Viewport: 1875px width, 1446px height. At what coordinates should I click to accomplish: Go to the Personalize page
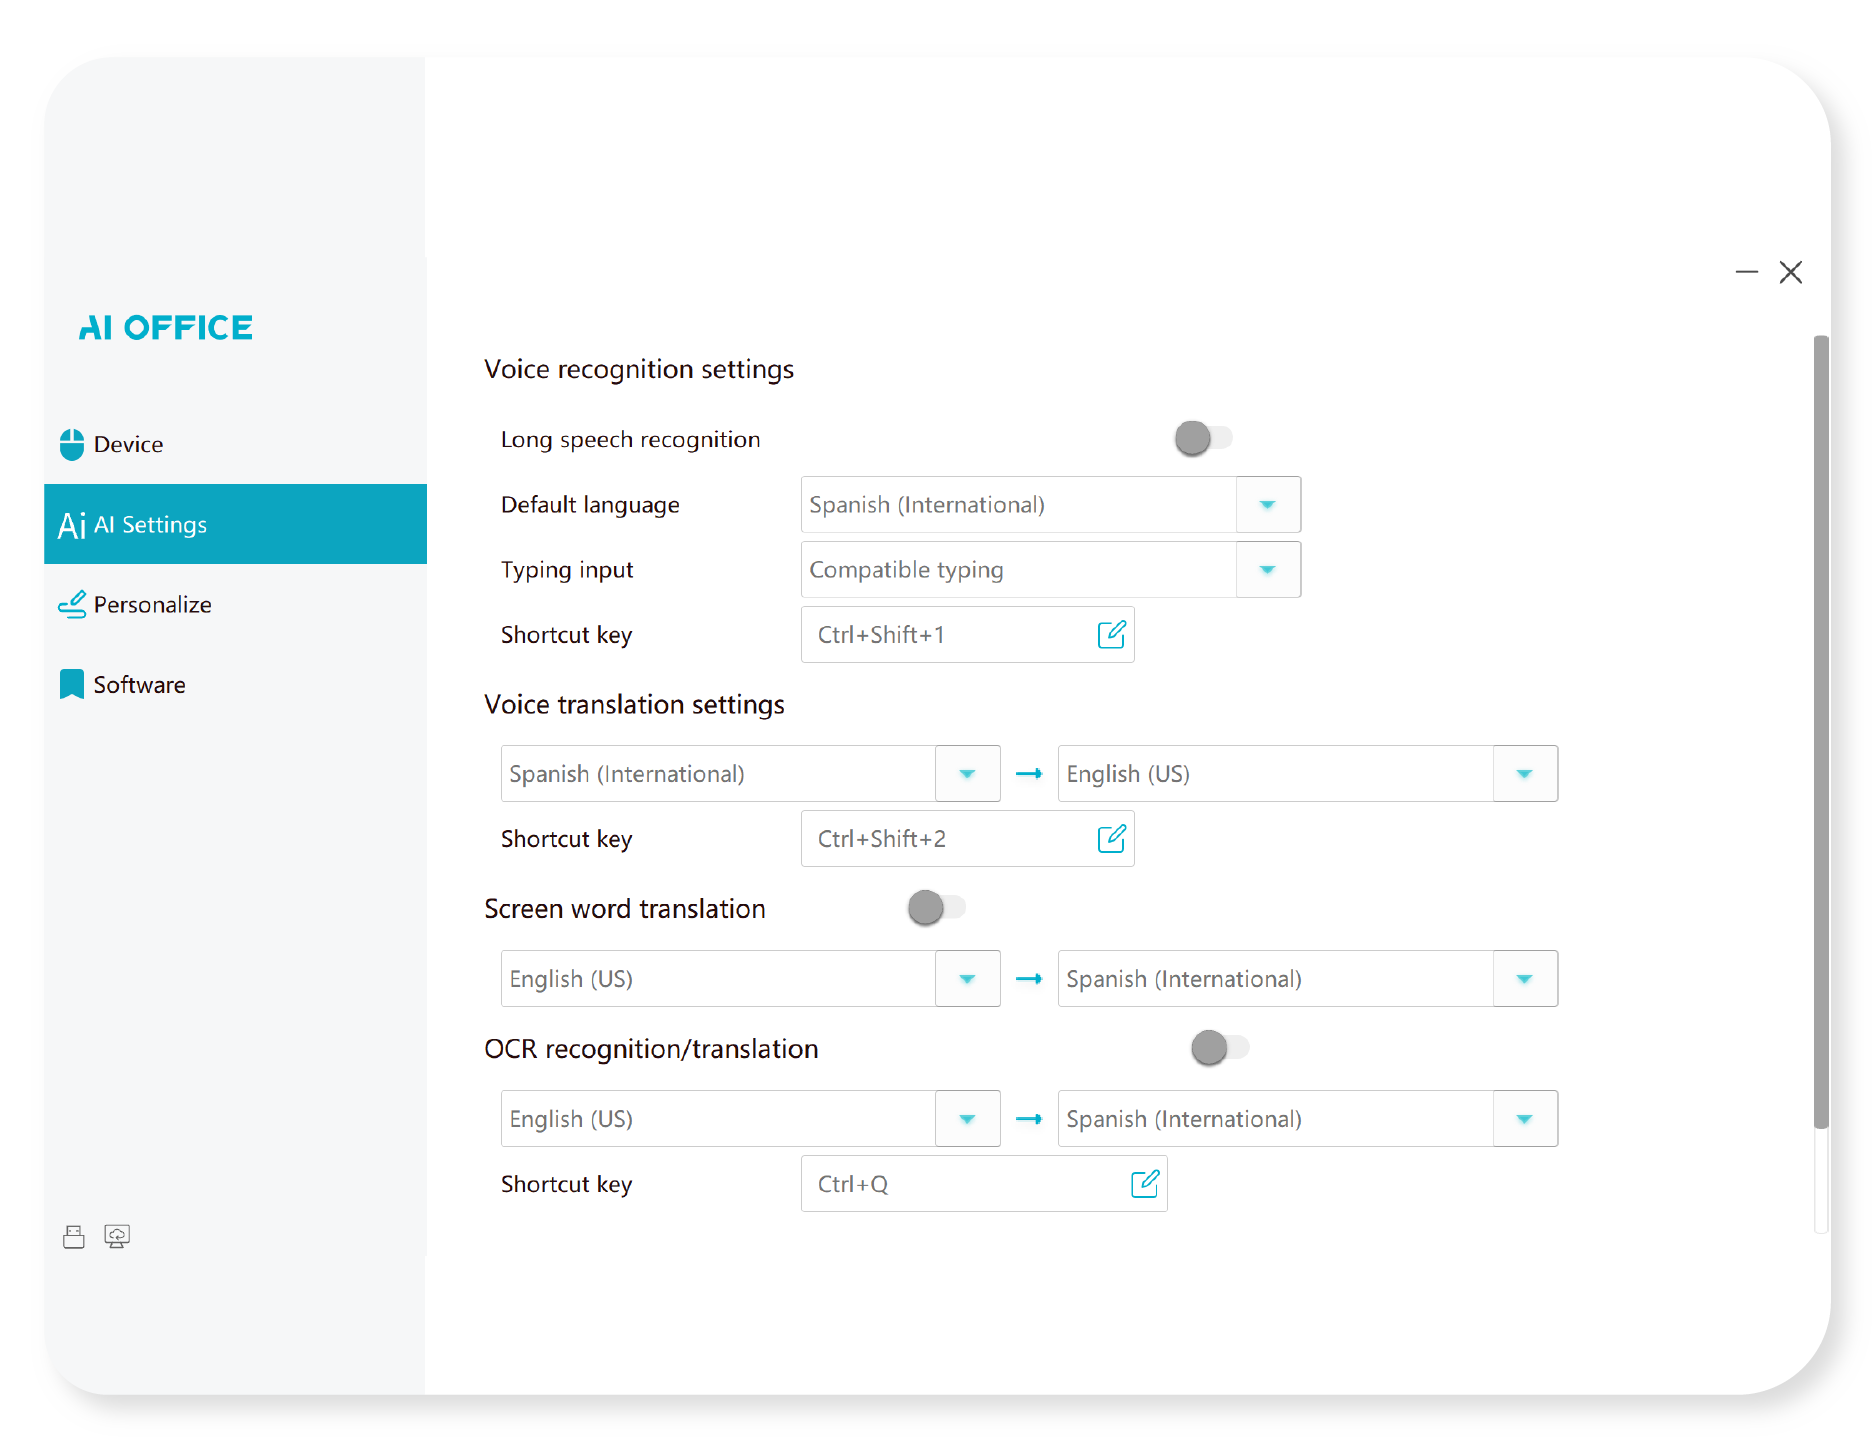tap(152, 605)
